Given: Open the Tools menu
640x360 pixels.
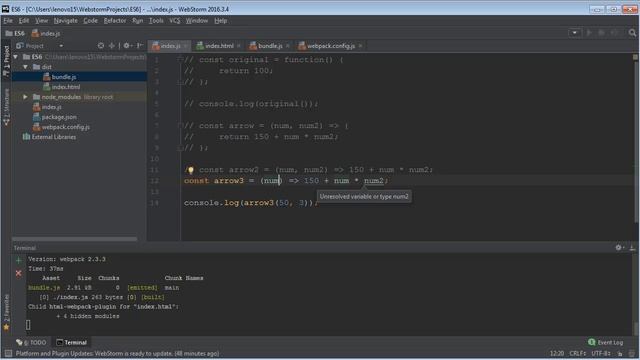Looking at the screenshot, I should pos(156,21).
